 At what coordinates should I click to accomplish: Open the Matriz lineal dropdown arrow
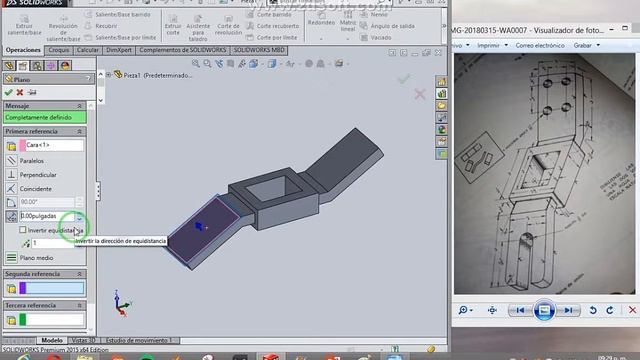pos(348,39)
